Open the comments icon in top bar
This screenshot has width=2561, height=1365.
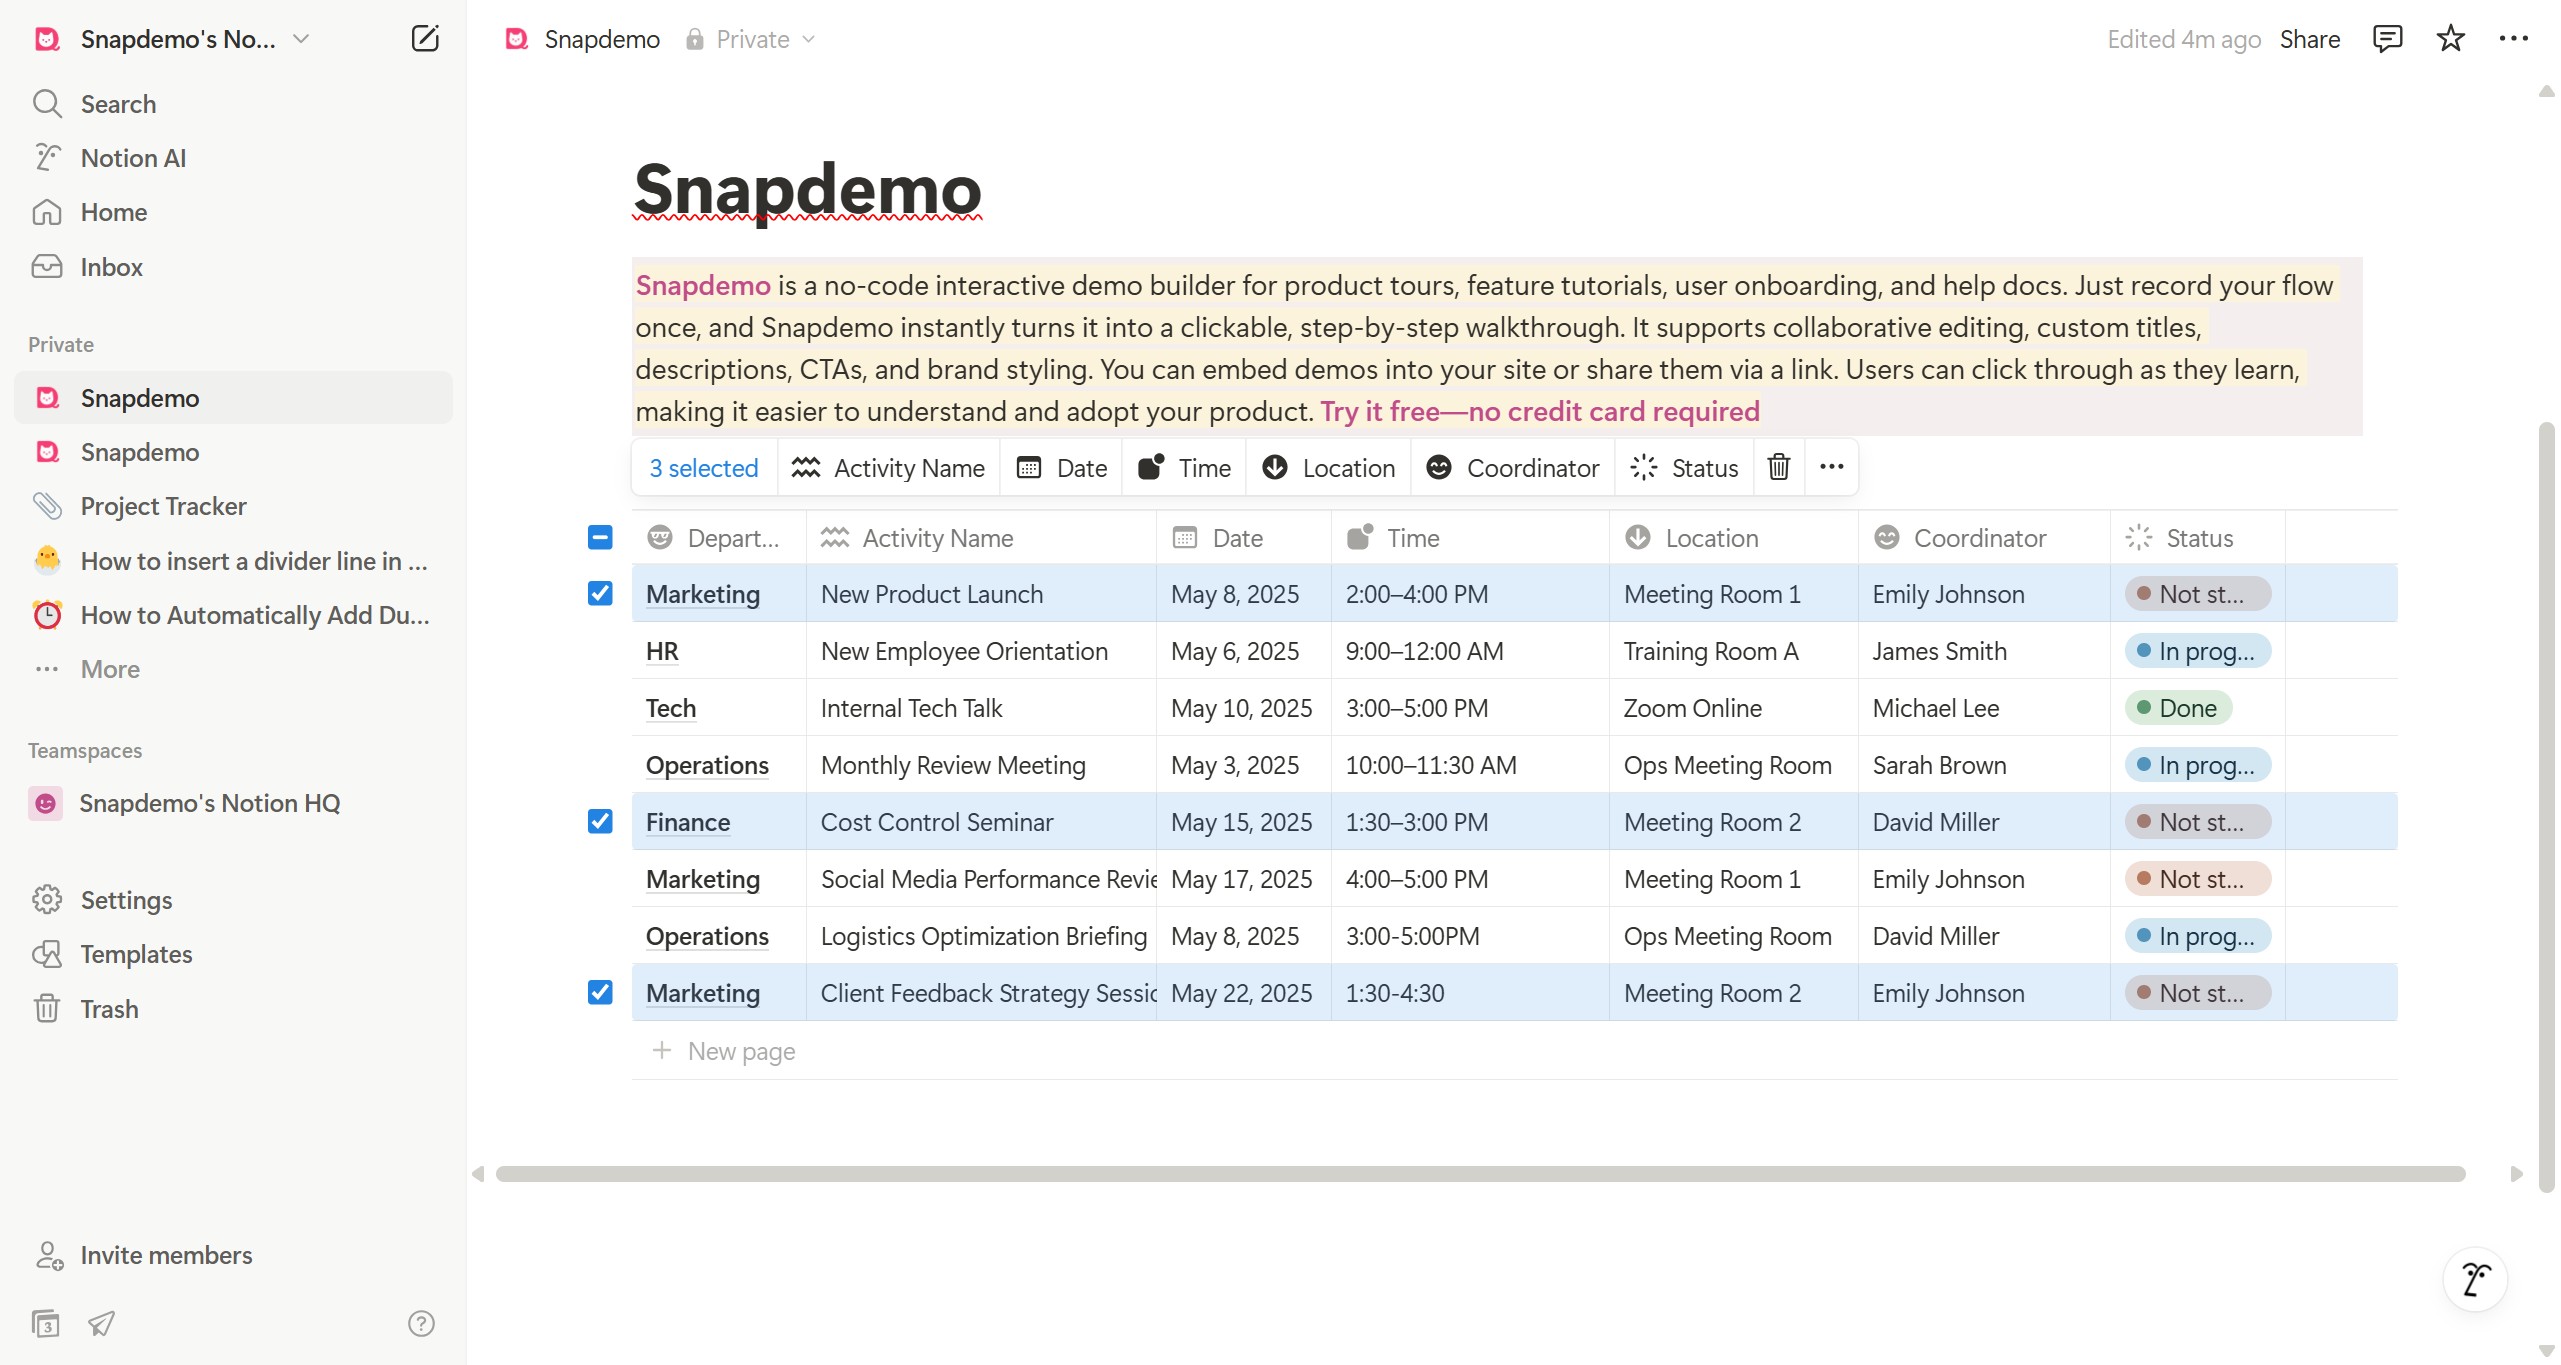(2387, 39)
